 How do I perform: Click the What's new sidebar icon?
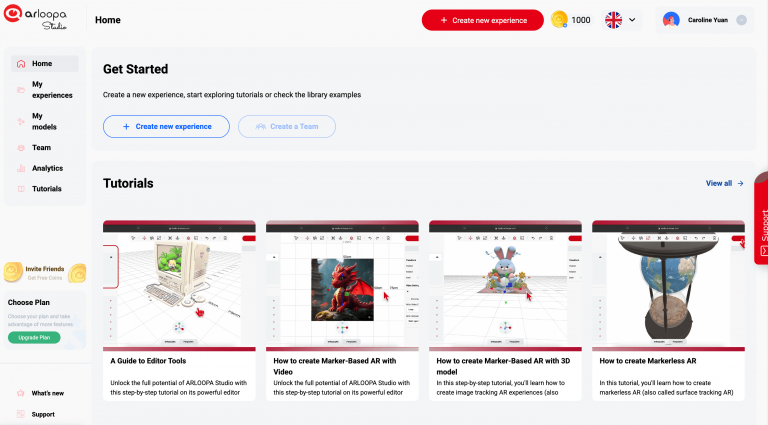(22, 394)
